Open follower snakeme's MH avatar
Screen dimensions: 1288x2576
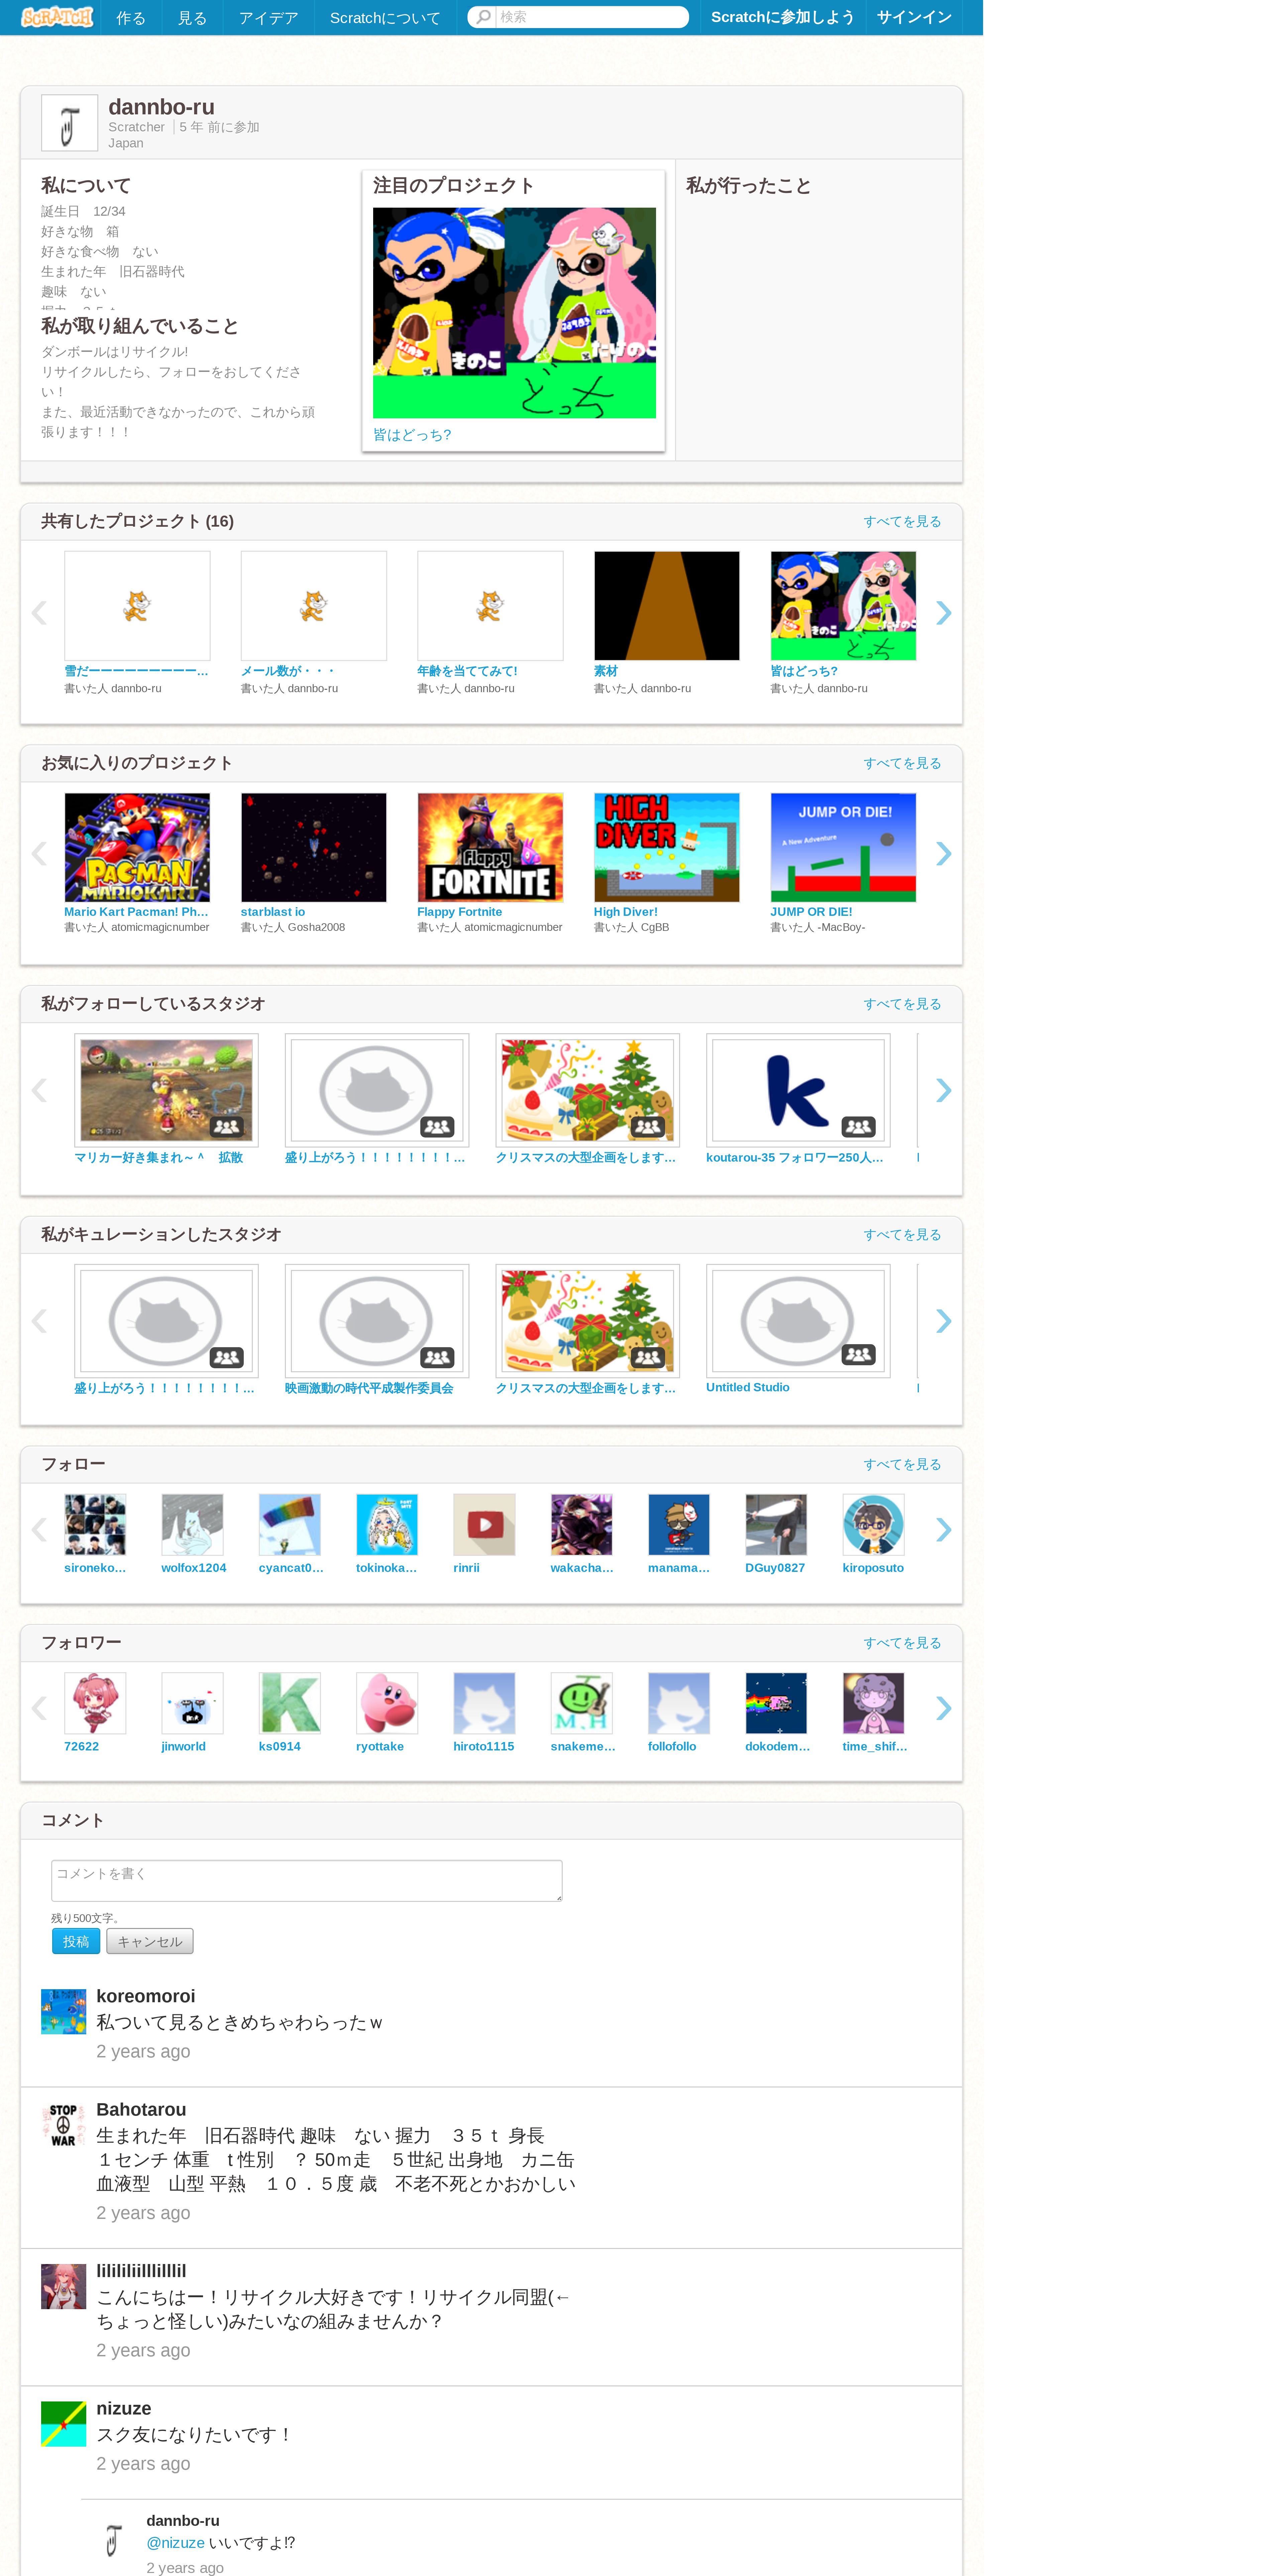582,1703
